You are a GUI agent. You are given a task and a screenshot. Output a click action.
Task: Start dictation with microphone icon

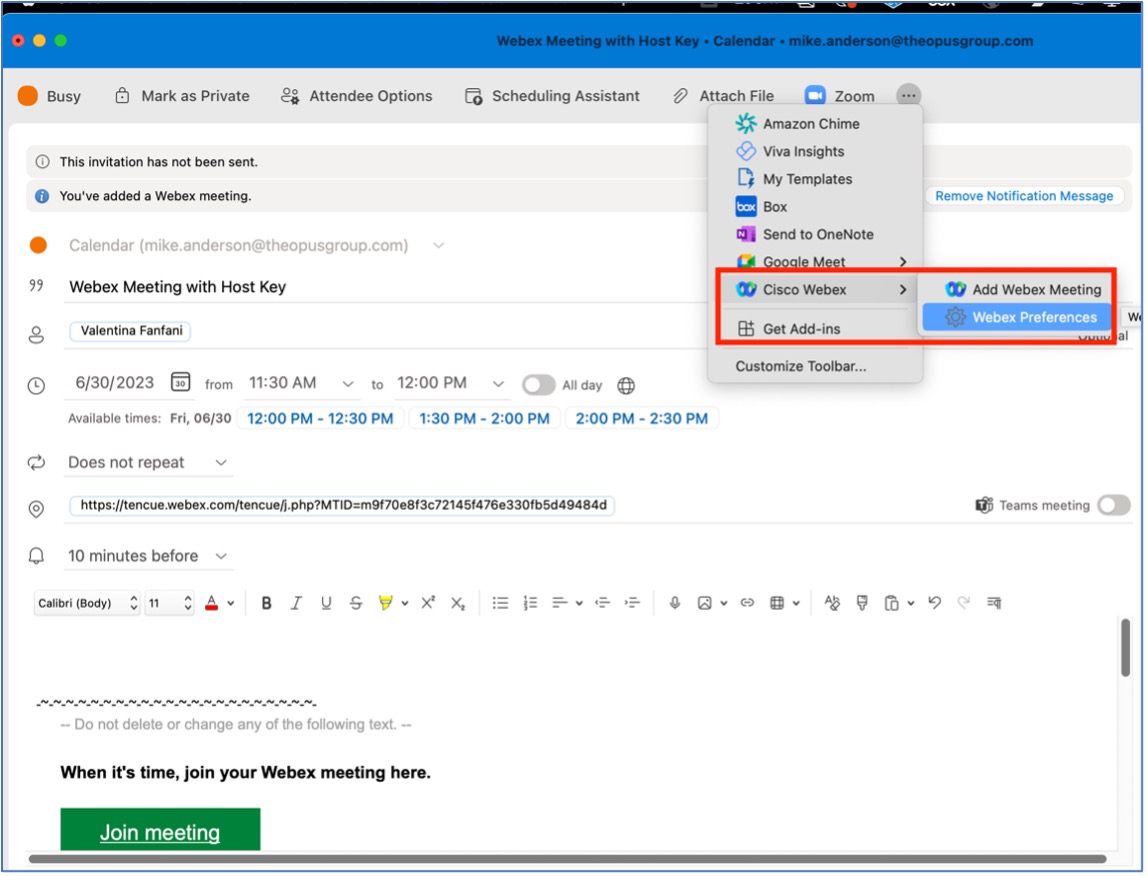click(675, 604)
